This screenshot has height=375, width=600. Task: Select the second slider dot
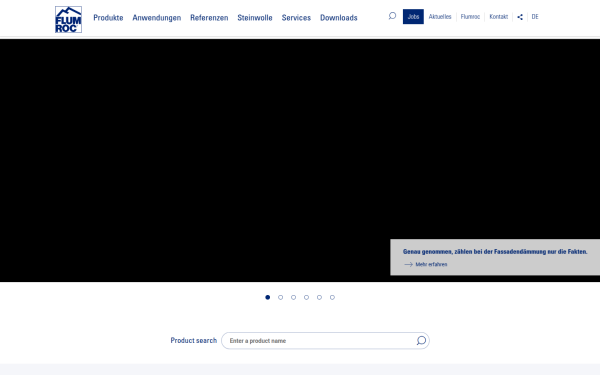[280, 297]
